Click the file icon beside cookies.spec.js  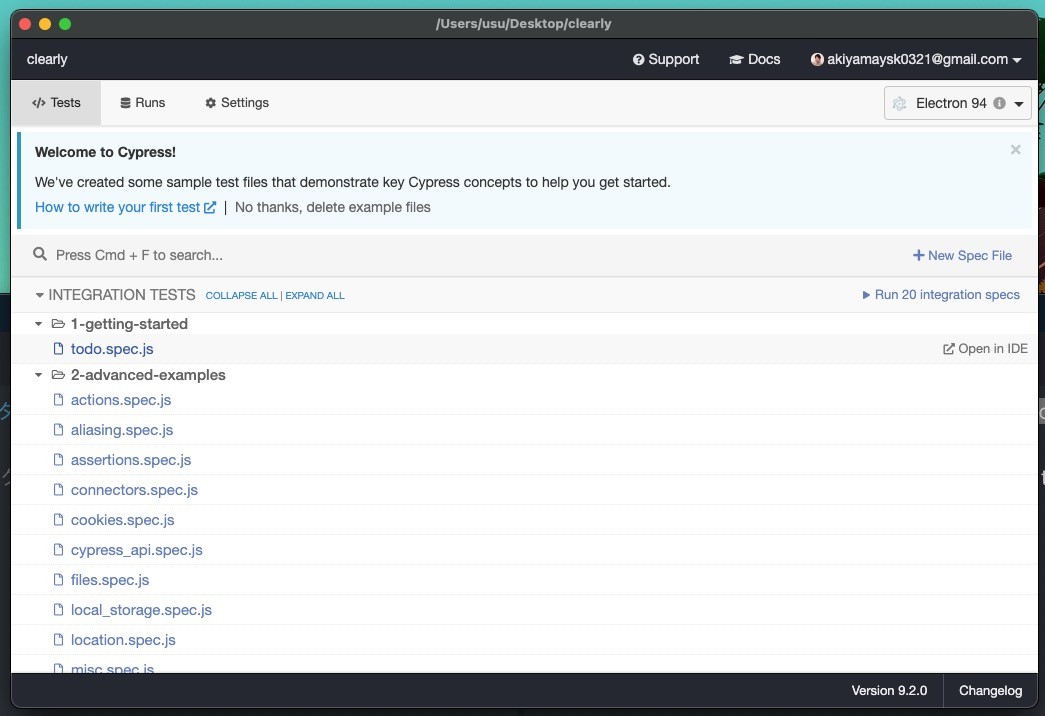tap(59, 519)
